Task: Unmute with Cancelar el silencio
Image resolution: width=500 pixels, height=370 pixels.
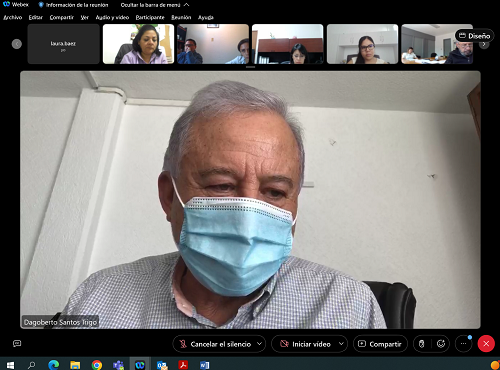Action: tap(215, 344)
